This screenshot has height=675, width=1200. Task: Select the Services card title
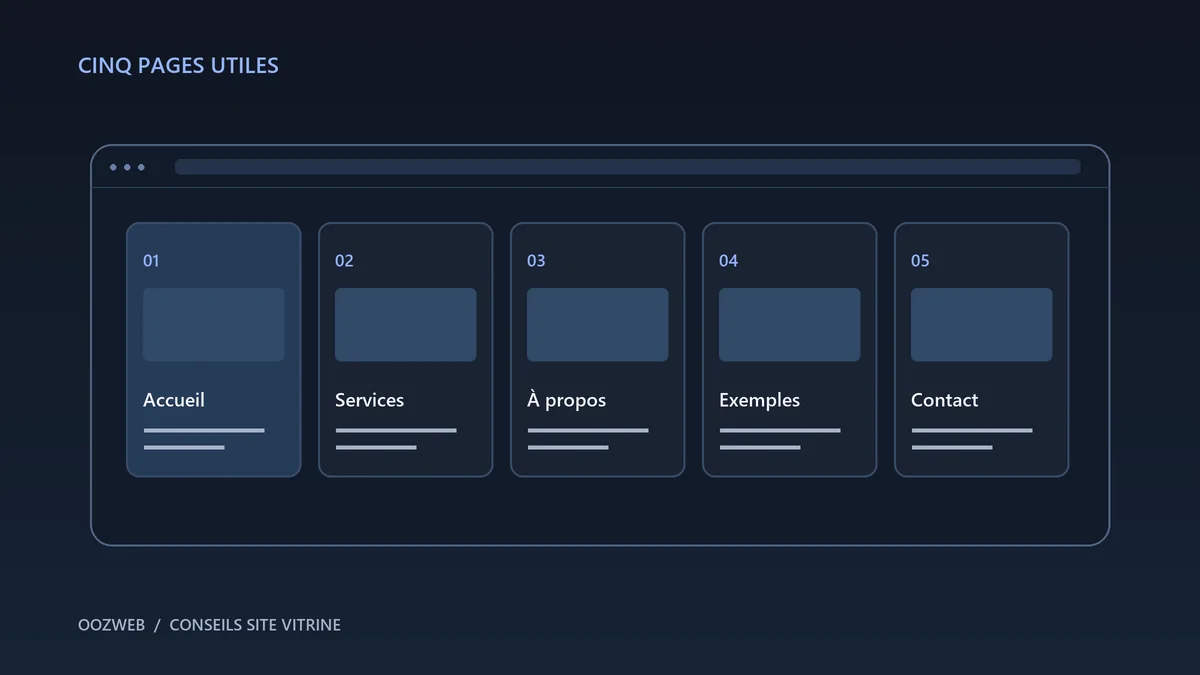pos(369,400)
